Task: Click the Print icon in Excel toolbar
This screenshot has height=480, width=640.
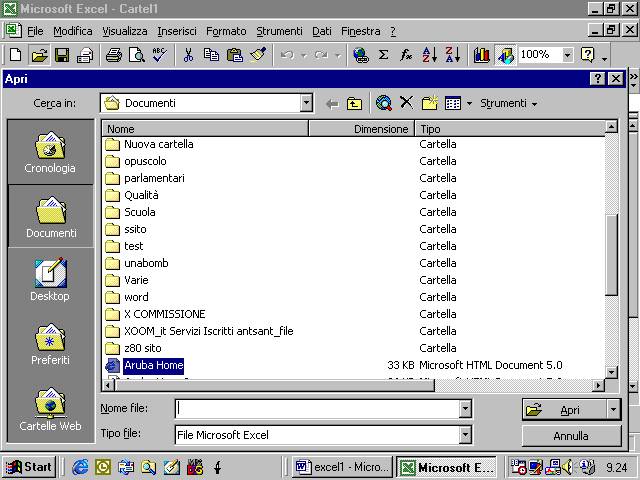Action: tap(113, 55)
